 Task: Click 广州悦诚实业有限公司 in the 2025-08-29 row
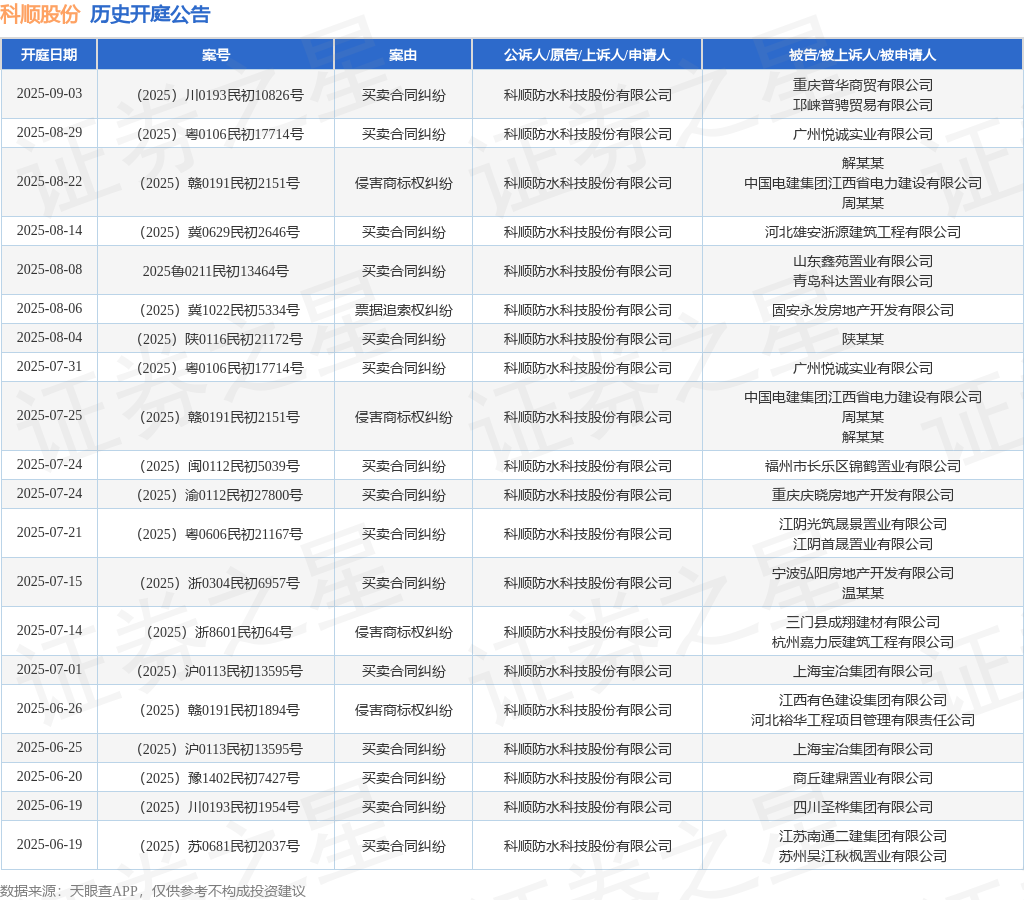[x=863, y=135]
